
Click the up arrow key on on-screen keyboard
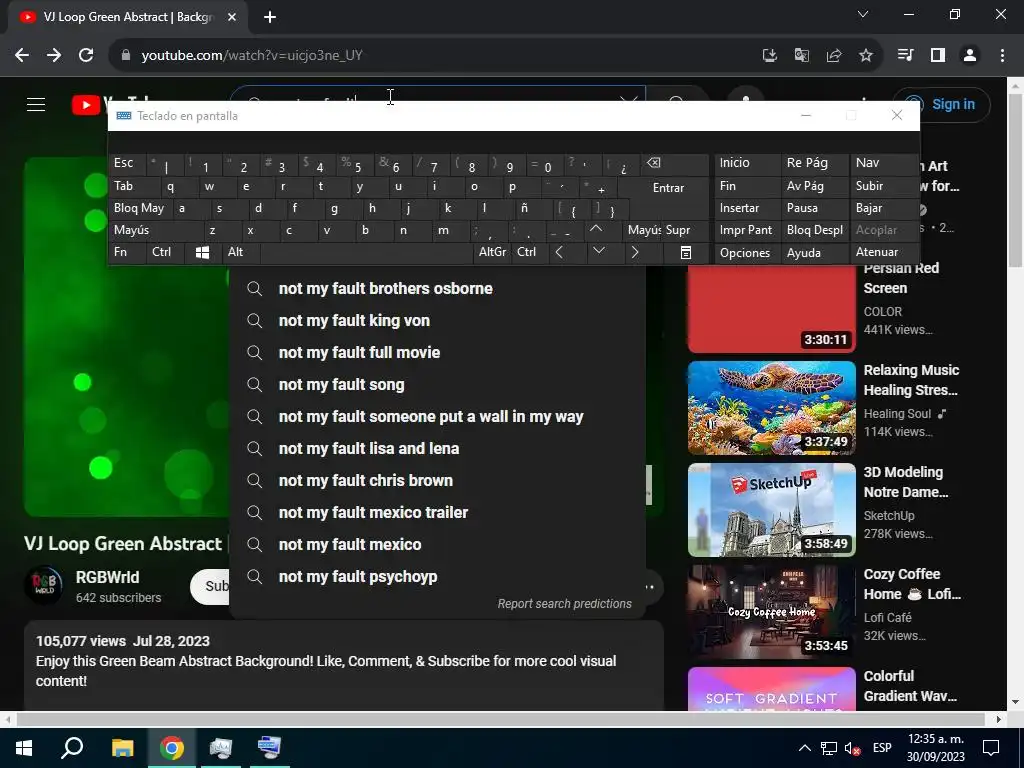(596, 229)
